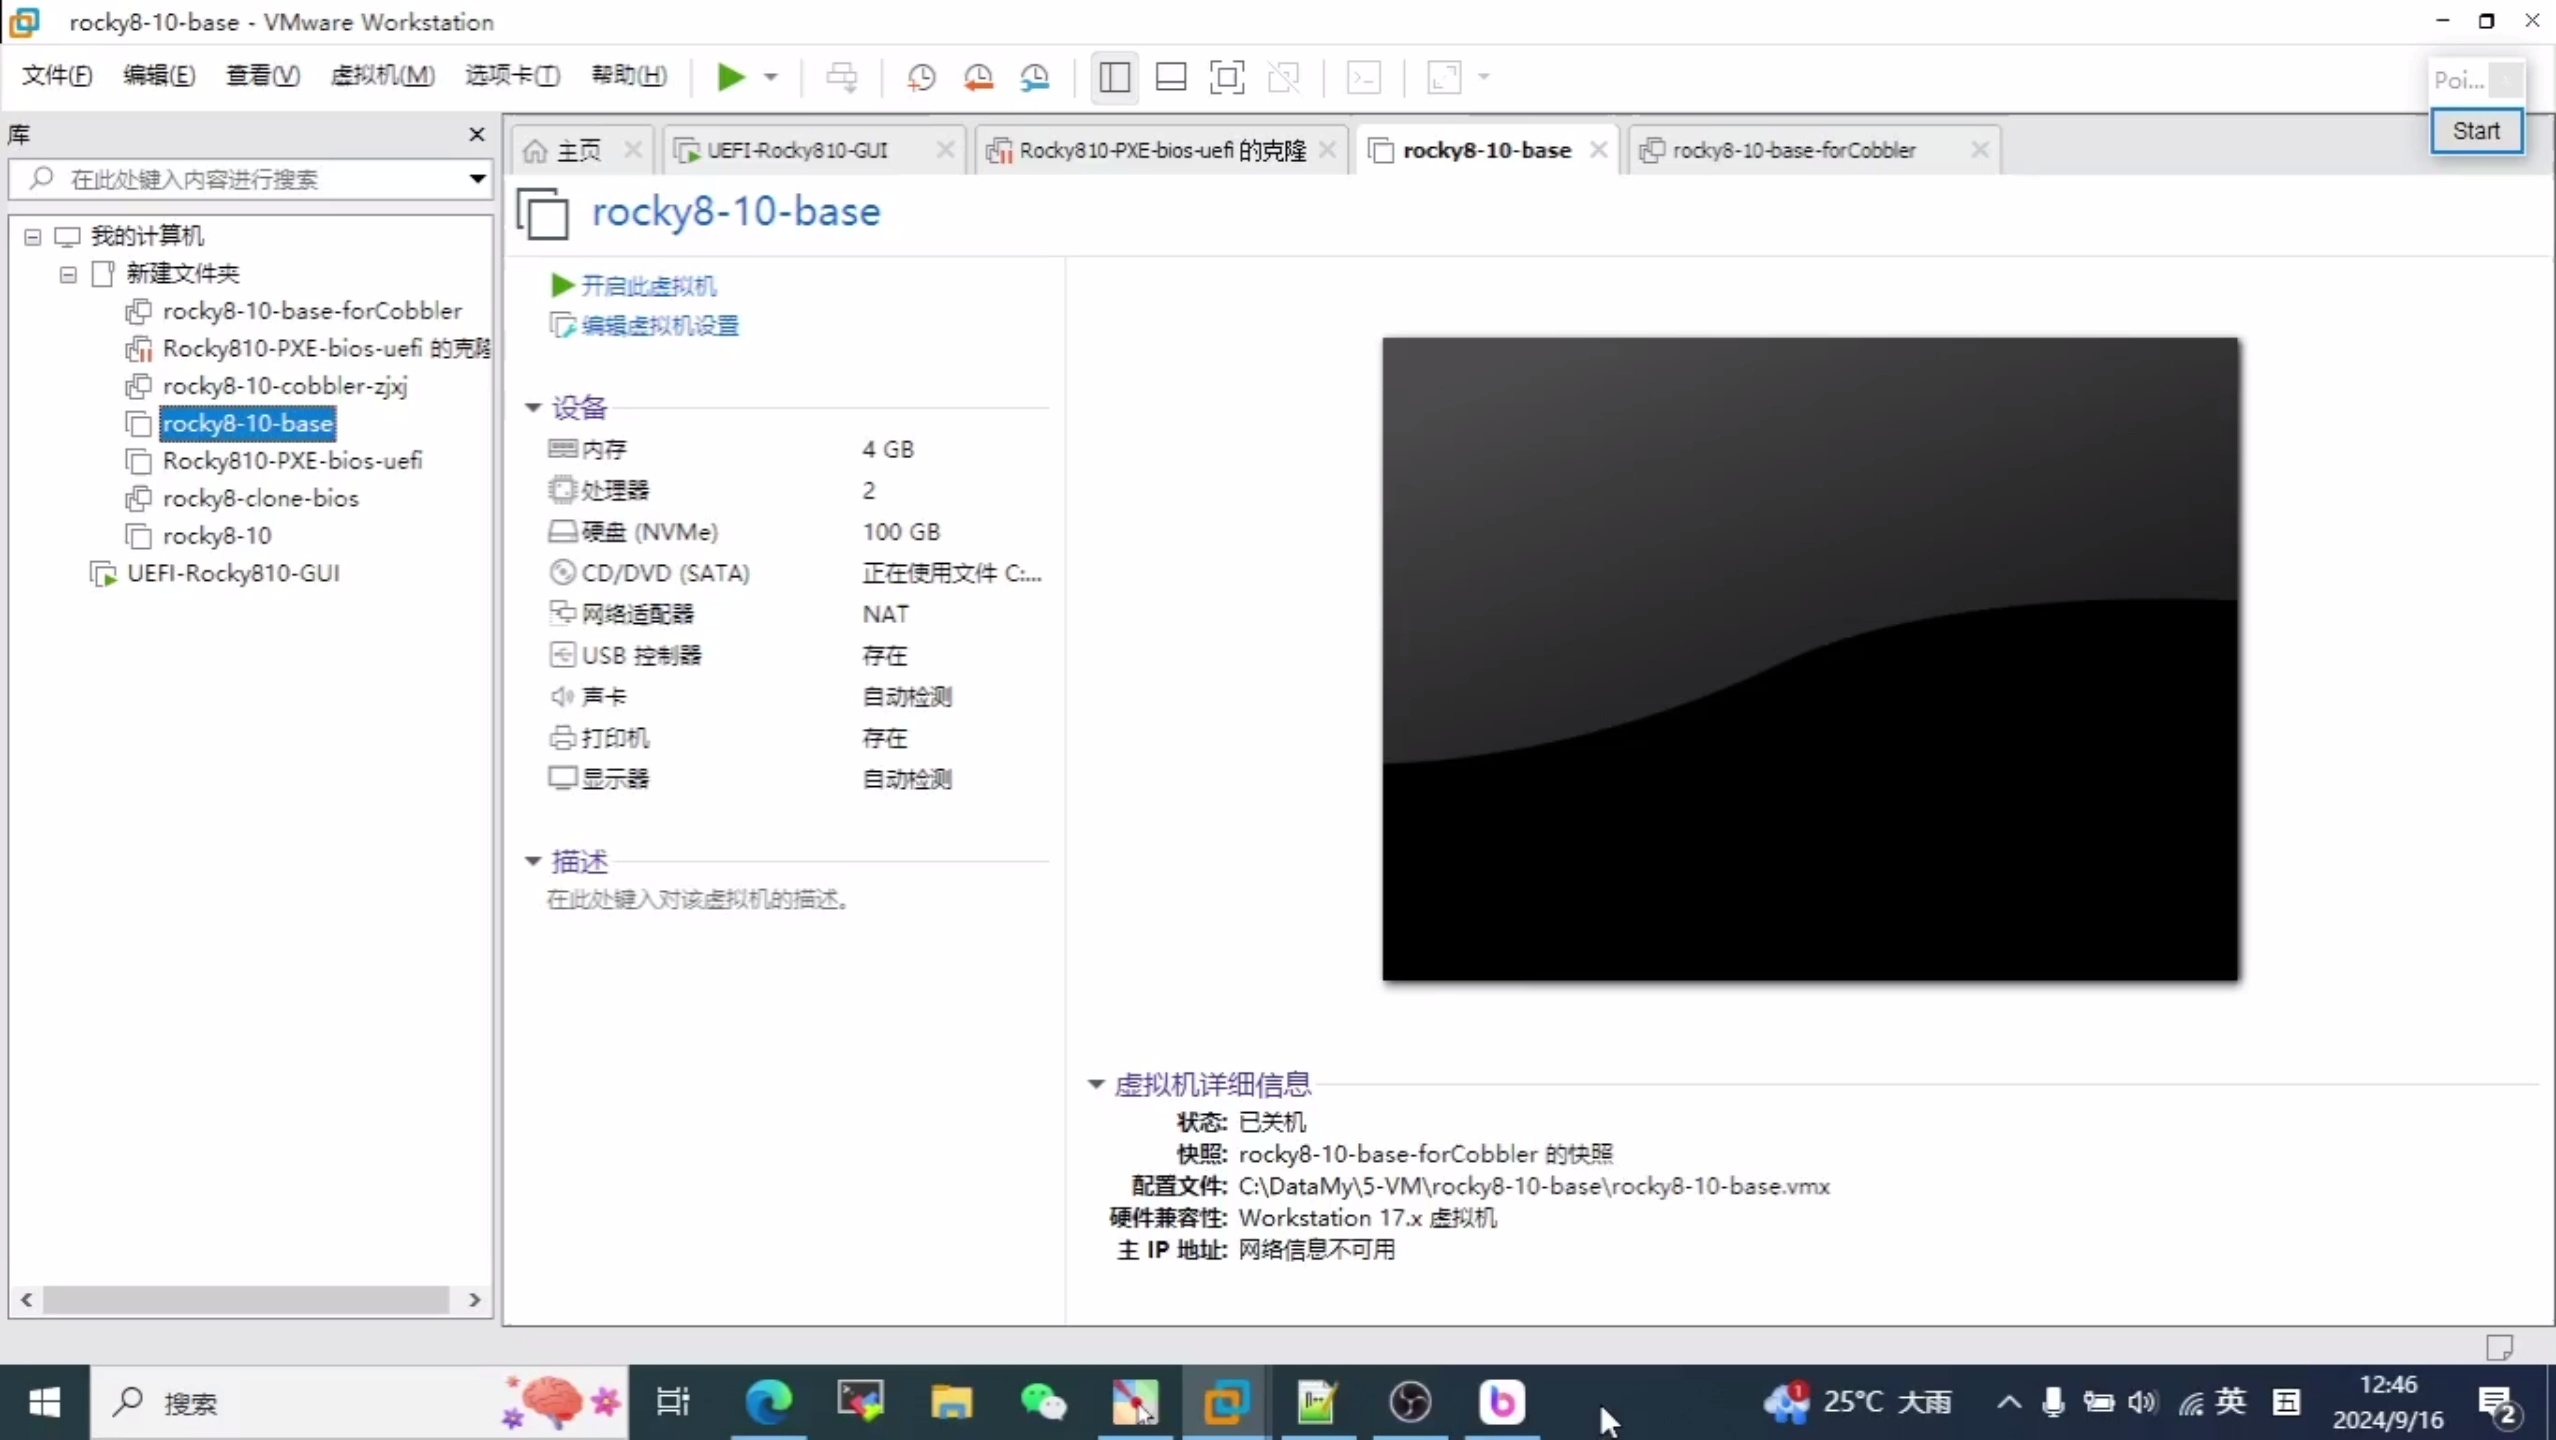Open the snapshot manager
The image size is (2556, 1440).
[x=1037, y=77]
